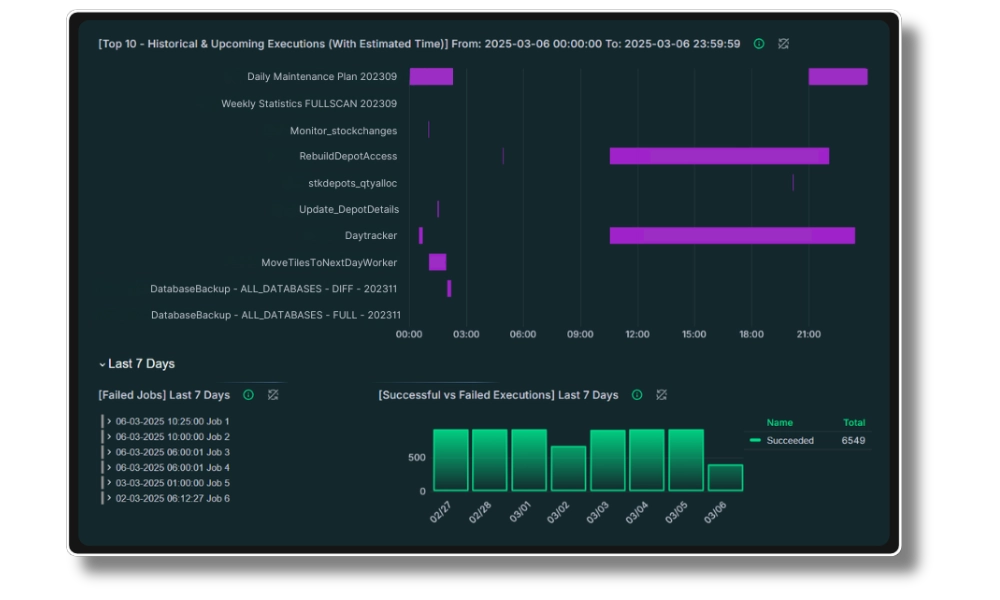
Task: Show info for Successful vs Failed Executions
Action: tap(637, 395)
